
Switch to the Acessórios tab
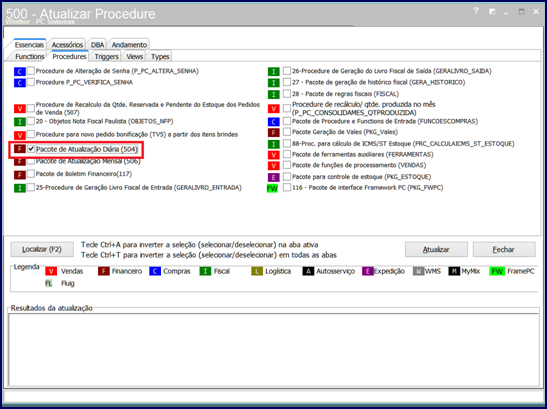point(67,45)
